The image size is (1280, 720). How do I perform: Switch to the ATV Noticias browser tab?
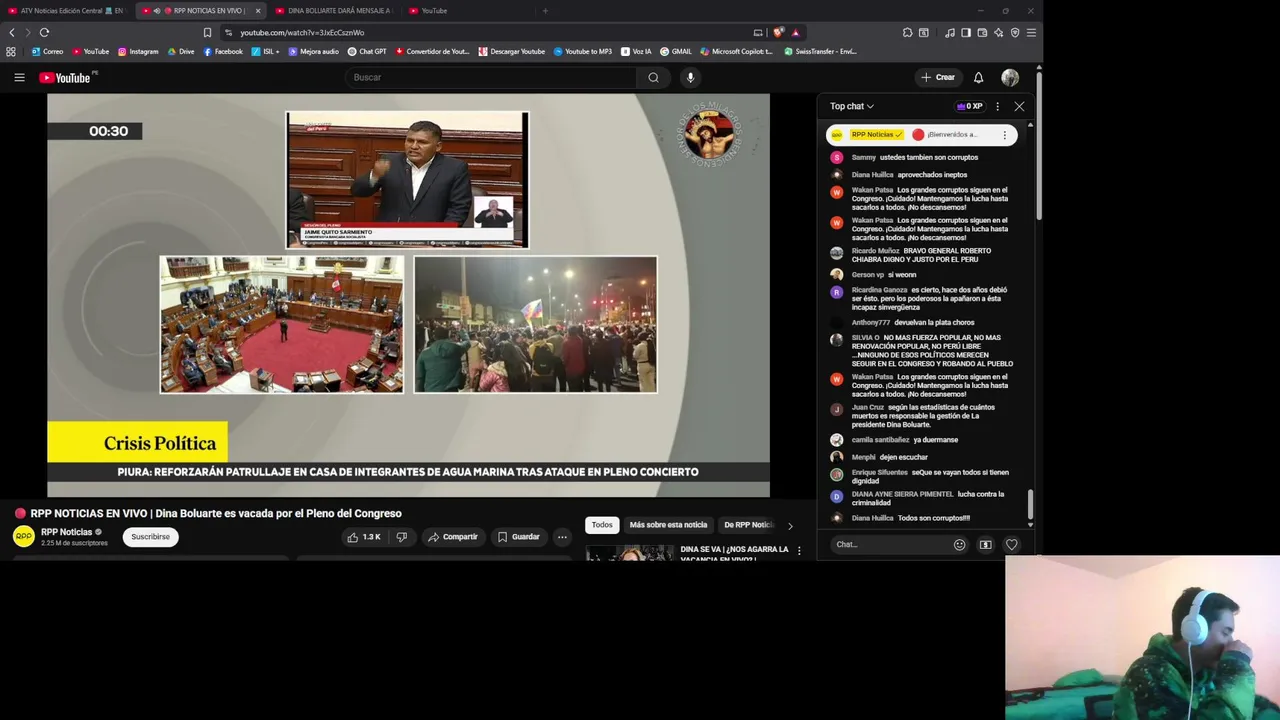tap(66, 11)
